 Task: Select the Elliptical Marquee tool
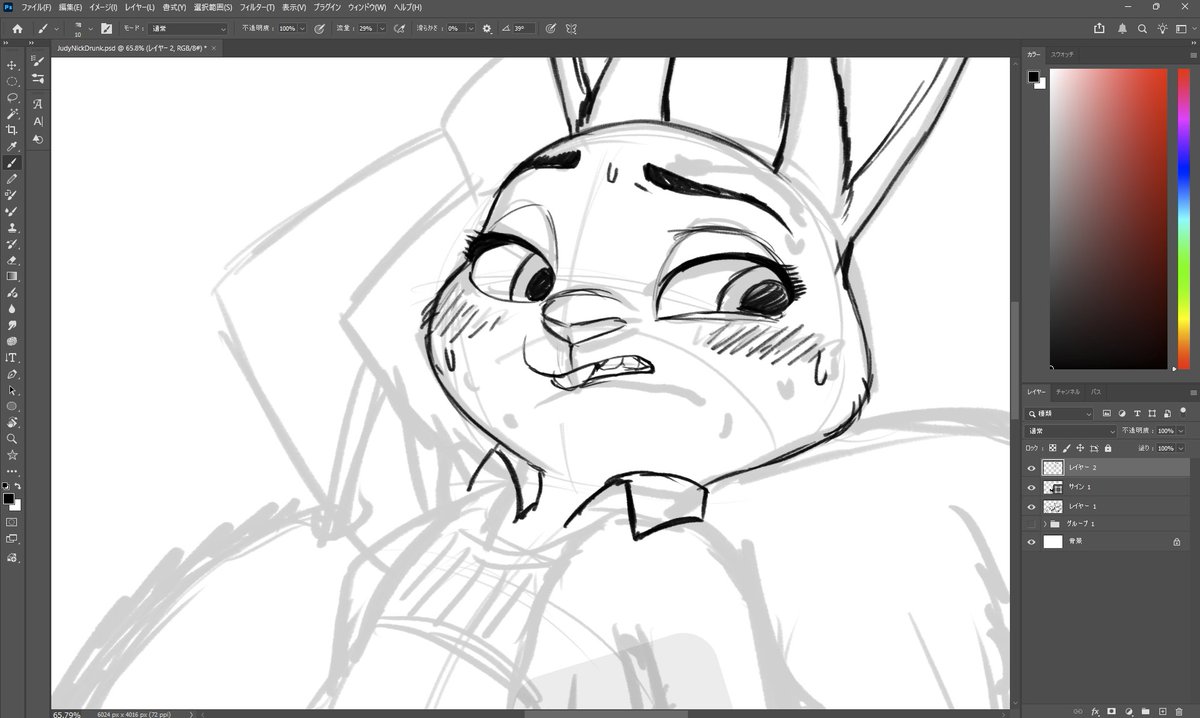[12, 81]
